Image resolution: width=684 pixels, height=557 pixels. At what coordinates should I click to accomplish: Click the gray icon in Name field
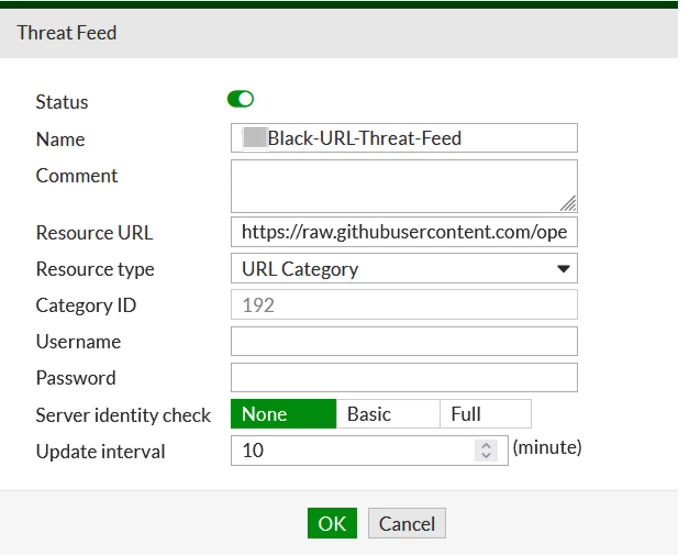pos(255,138)
